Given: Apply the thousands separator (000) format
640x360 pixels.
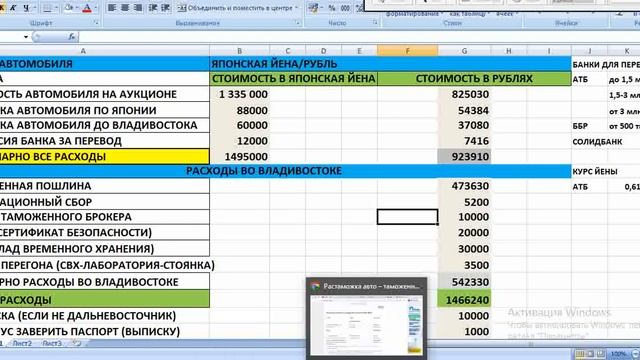Looking at the screenshot, I should tap(345, 8).
